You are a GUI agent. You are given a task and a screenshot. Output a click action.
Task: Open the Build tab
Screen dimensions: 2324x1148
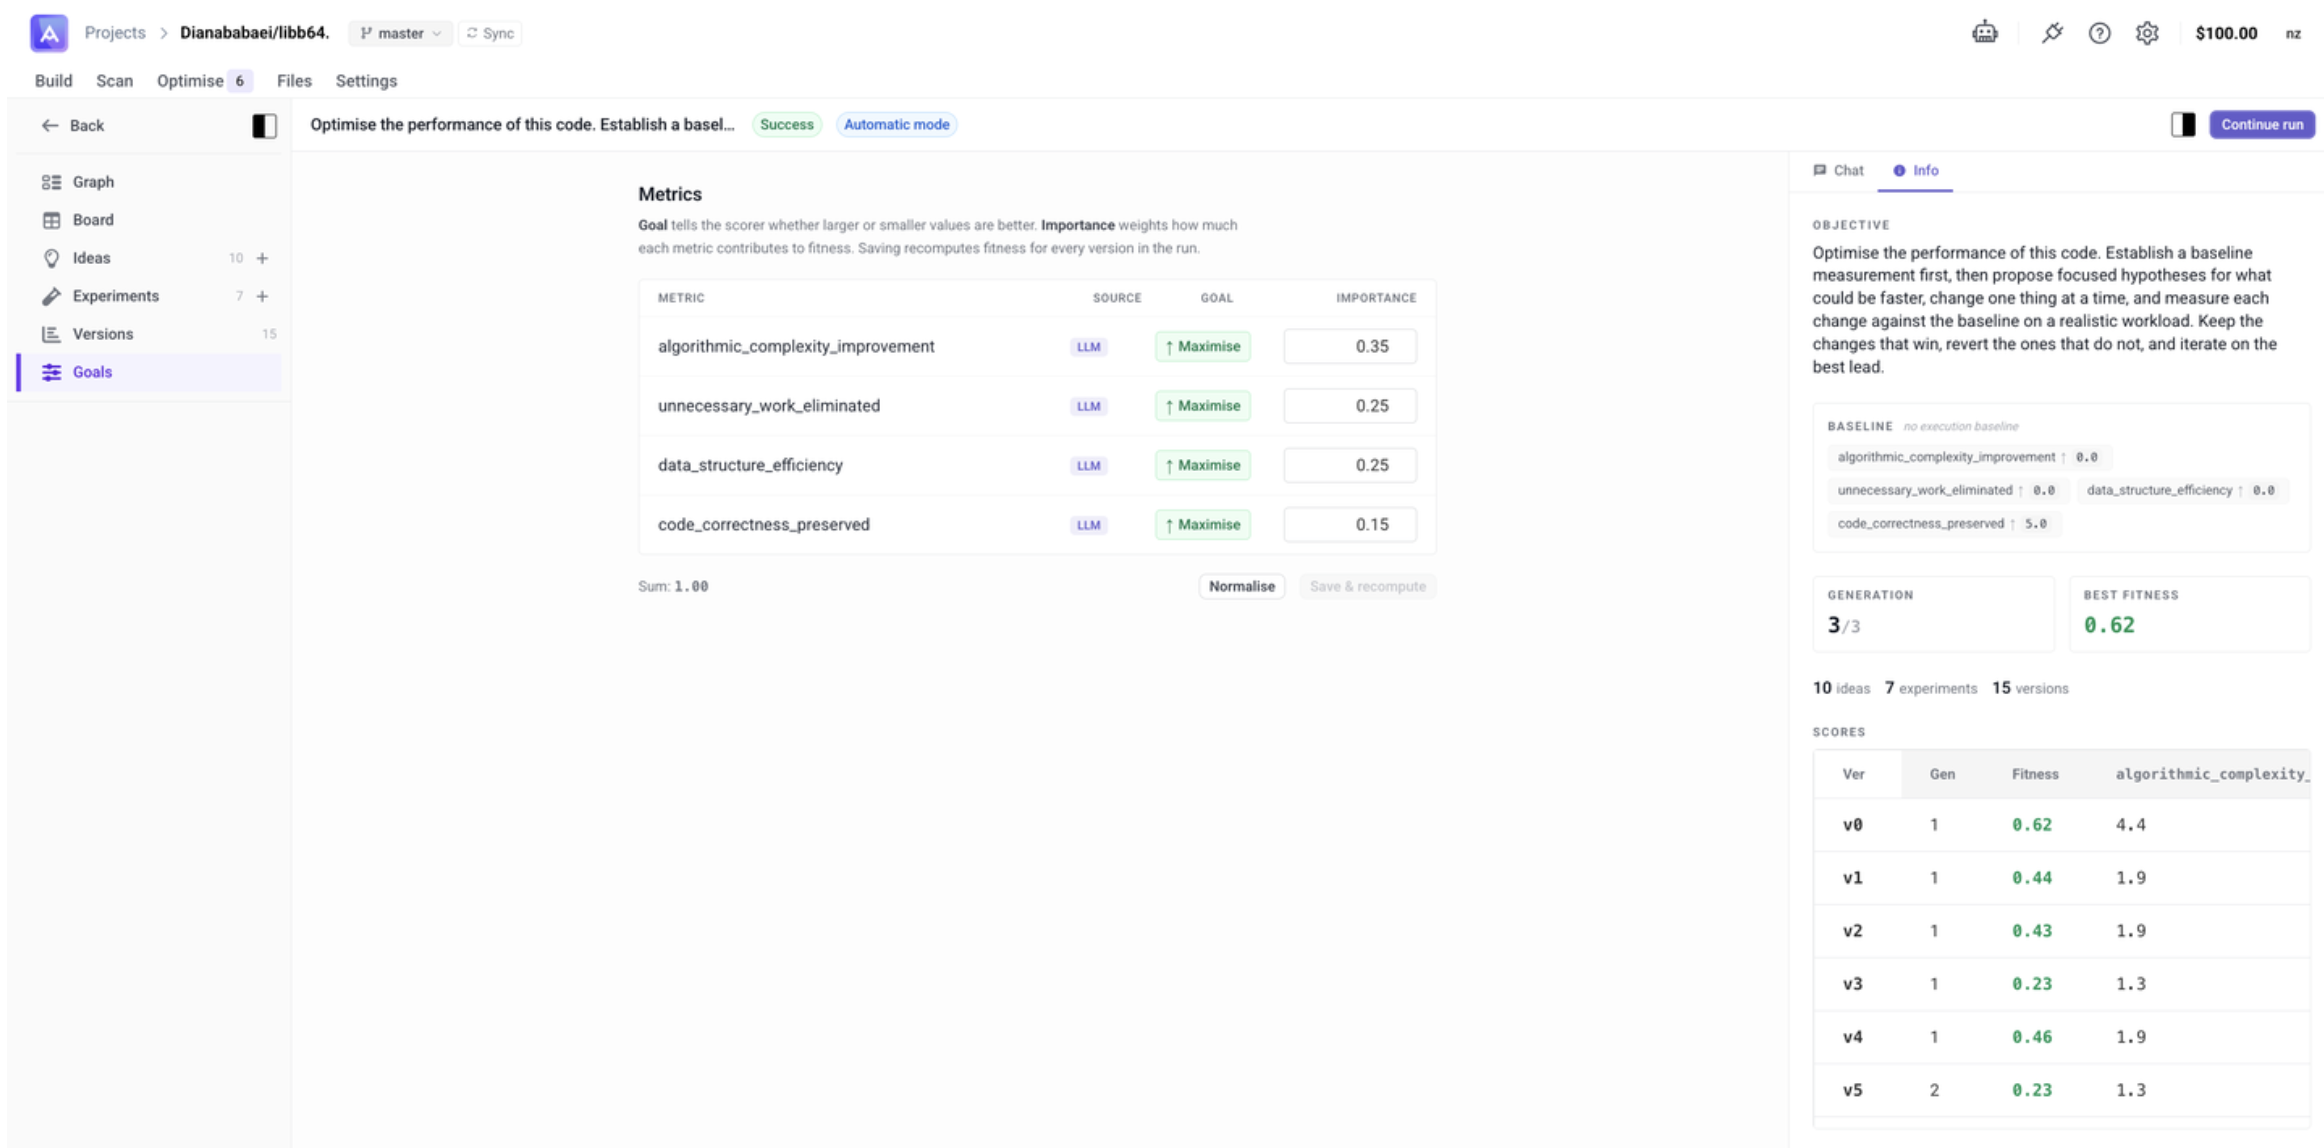[53, 81]
